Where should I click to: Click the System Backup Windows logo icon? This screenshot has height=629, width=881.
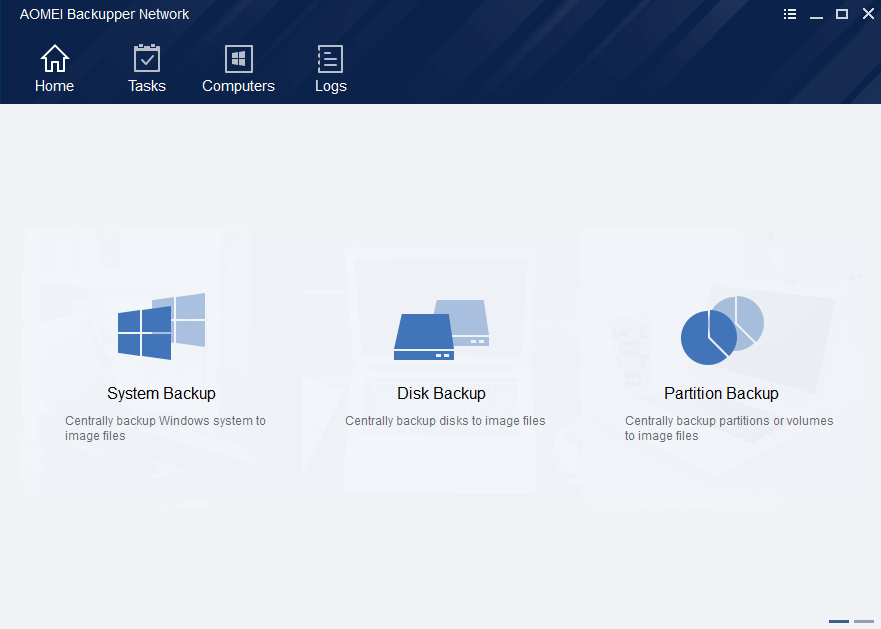(161, 326)
